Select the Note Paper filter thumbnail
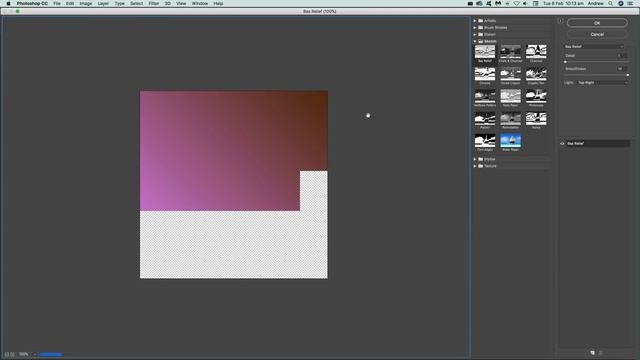 tap(511, 96)
